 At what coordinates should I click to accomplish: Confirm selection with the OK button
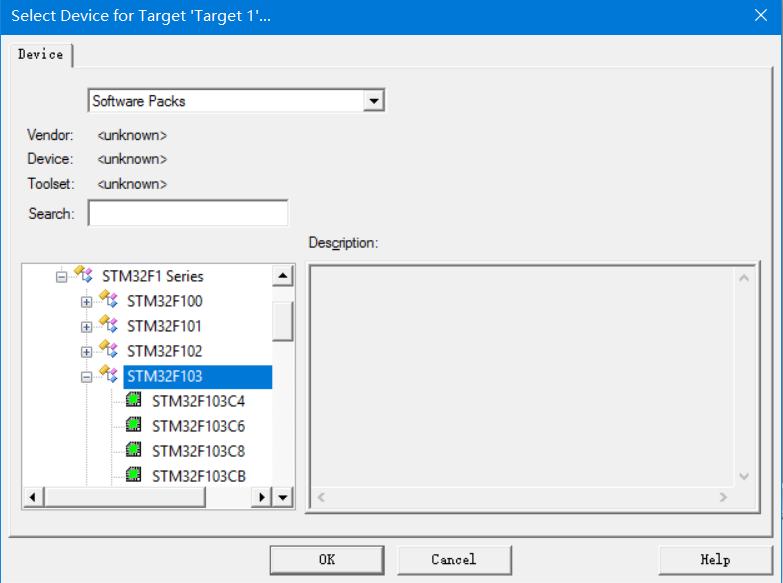pyautogui.click(x=327, y=560)
